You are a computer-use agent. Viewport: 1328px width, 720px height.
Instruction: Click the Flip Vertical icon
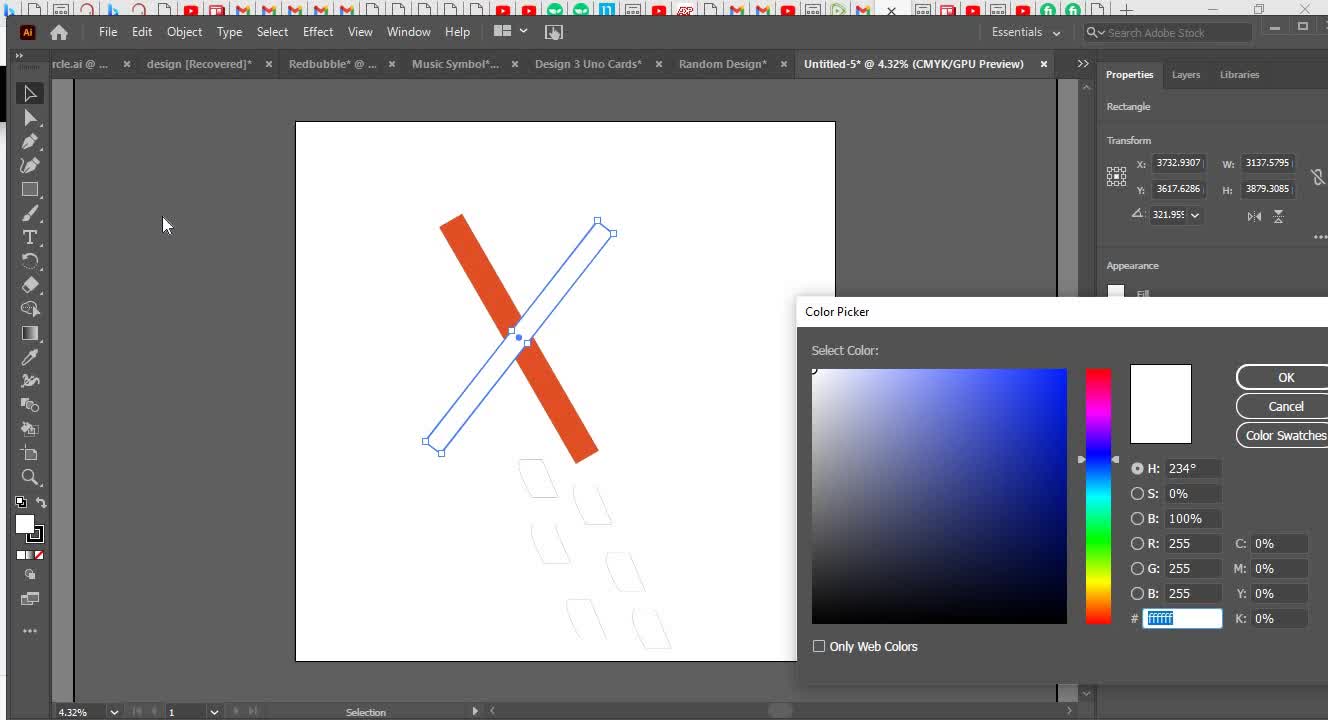tap(1278, 216)
